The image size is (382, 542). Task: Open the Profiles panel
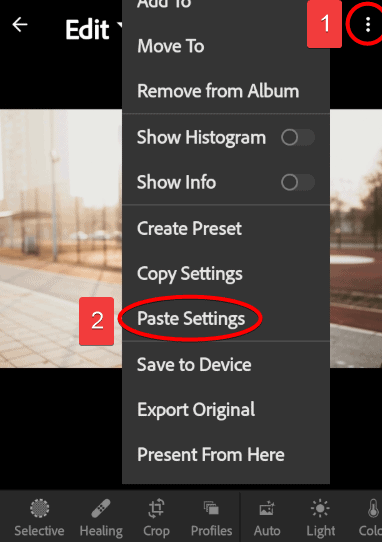[212, 517]
